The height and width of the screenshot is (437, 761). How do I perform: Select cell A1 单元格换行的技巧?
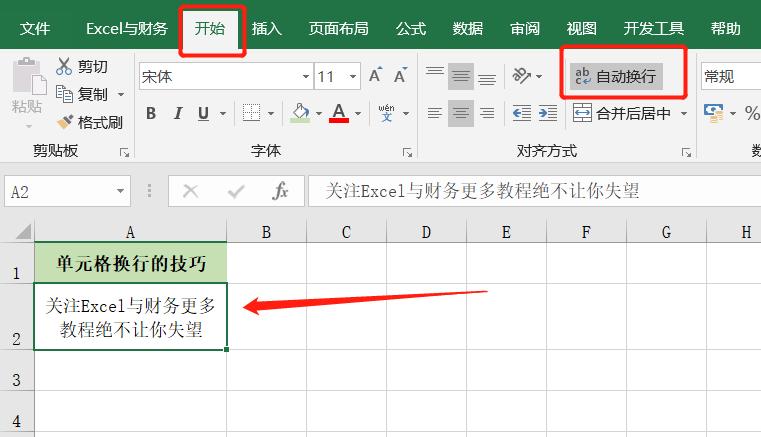pos(131,263)
